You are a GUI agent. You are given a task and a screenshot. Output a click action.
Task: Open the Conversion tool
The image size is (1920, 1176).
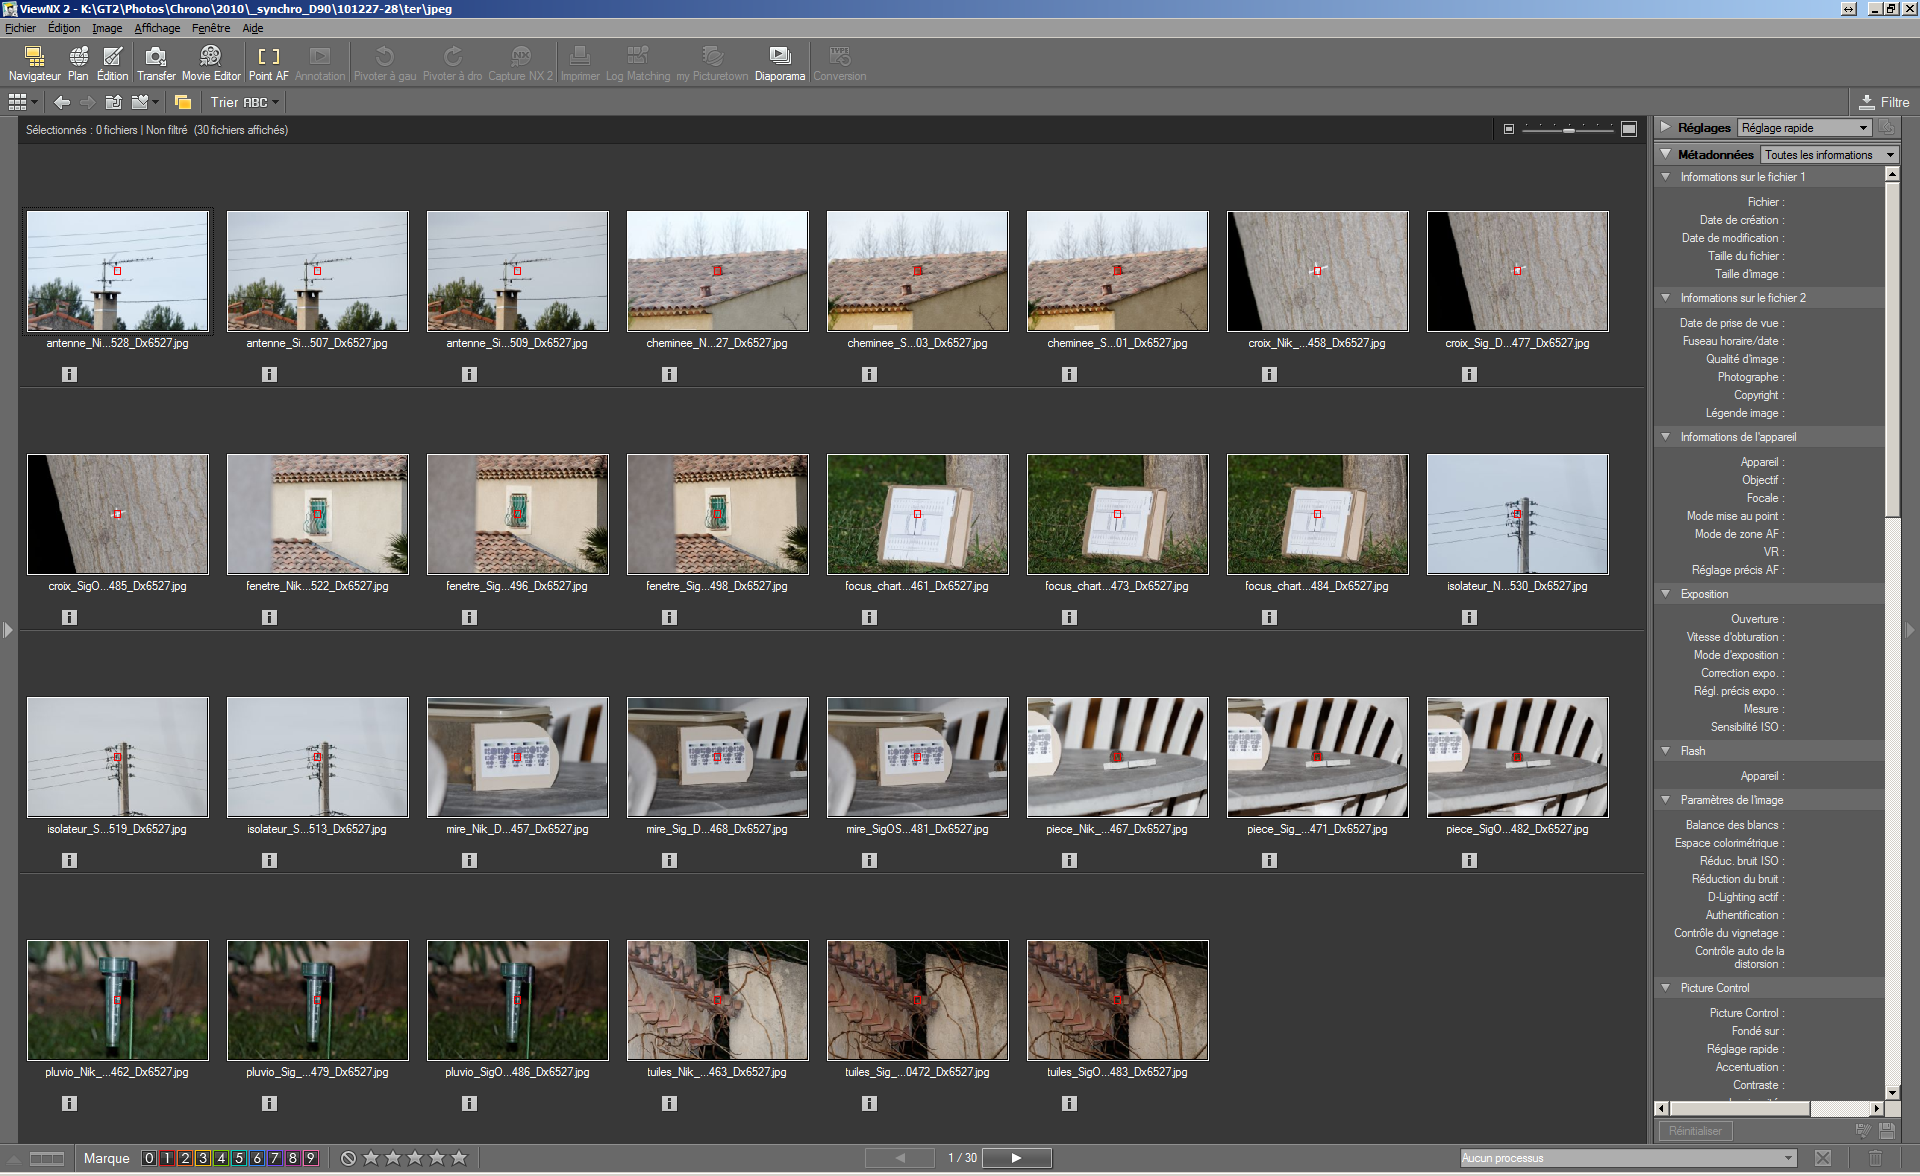click(x=840, y=63)
